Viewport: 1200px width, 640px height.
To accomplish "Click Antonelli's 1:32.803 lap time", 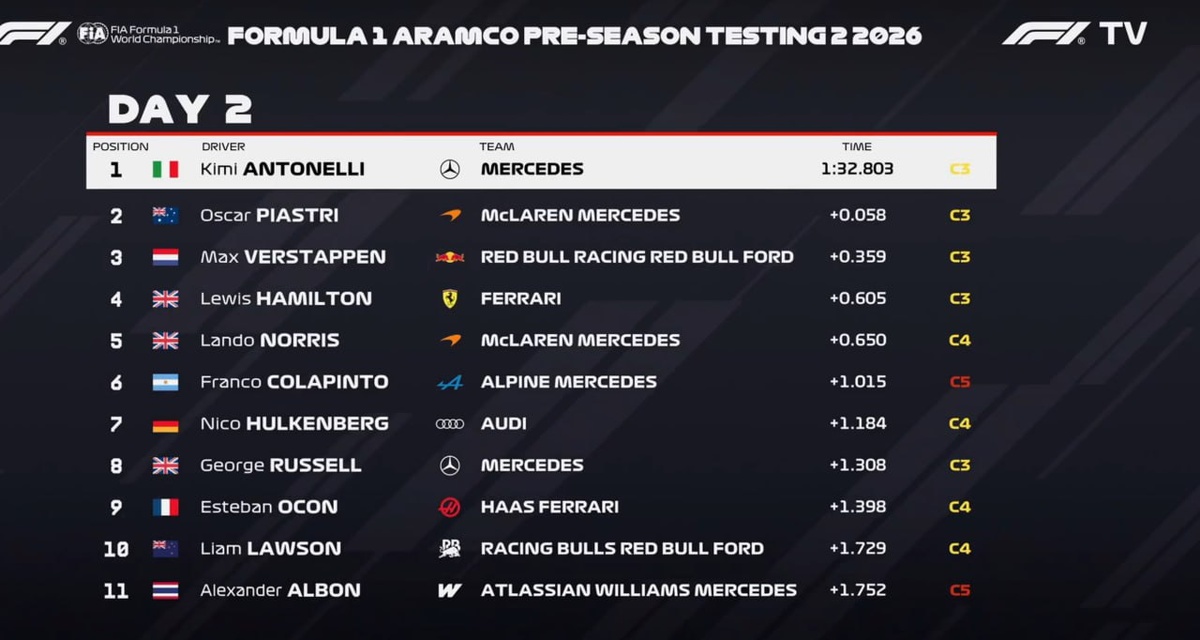I will (857, 169).
